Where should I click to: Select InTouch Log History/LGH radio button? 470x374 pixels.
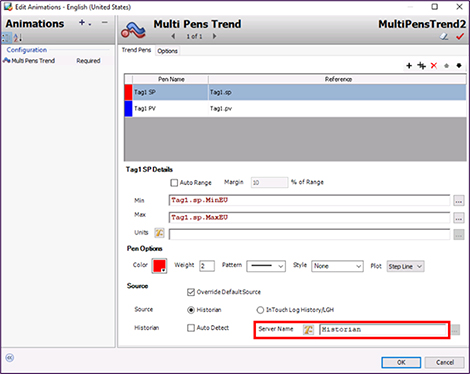260,310
